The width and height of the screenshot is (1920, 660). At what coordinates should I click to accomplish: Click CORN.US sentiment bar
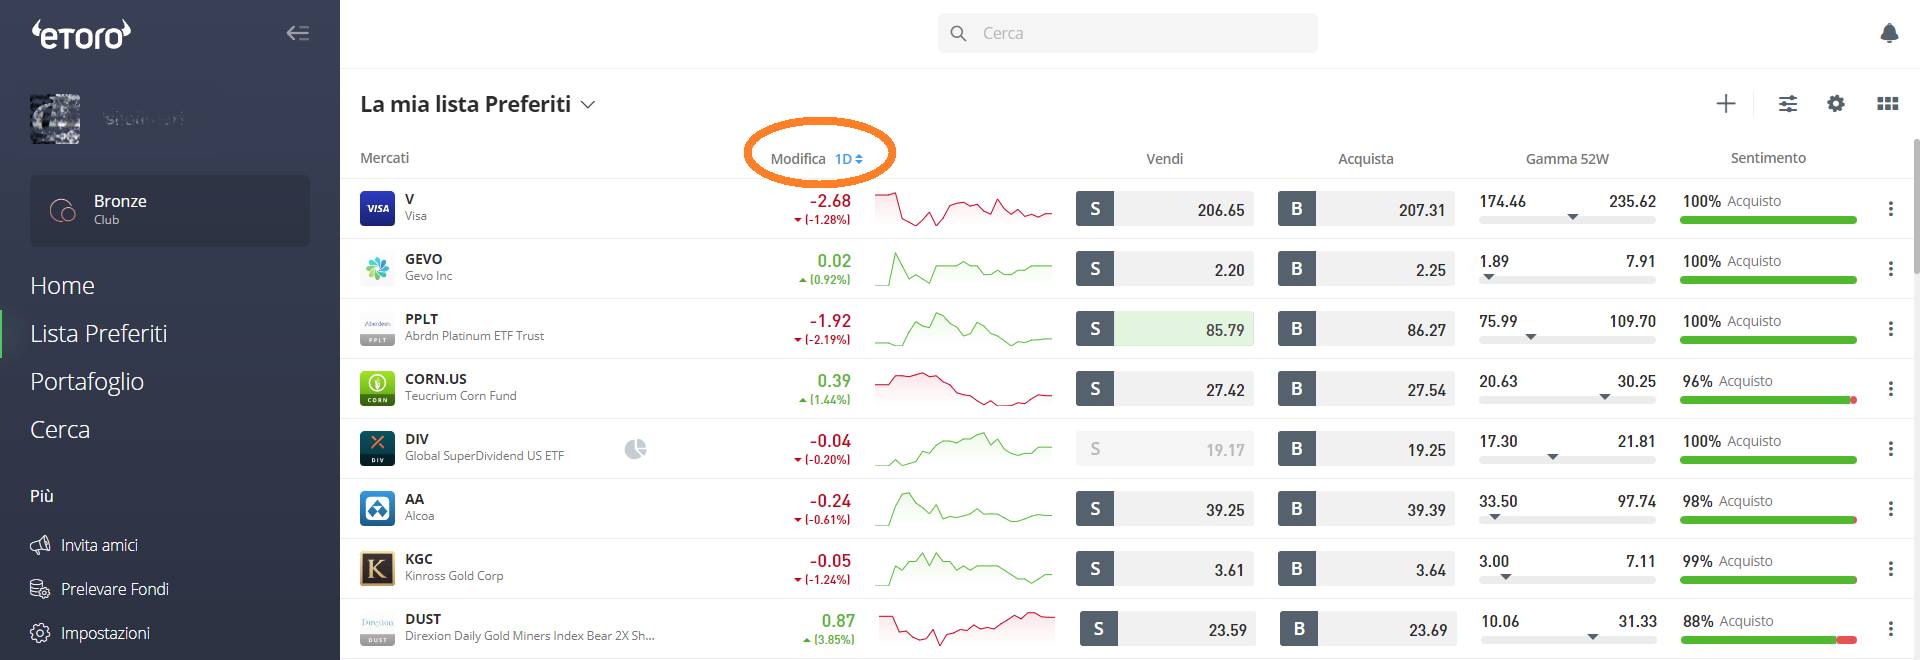[1768, 400]
